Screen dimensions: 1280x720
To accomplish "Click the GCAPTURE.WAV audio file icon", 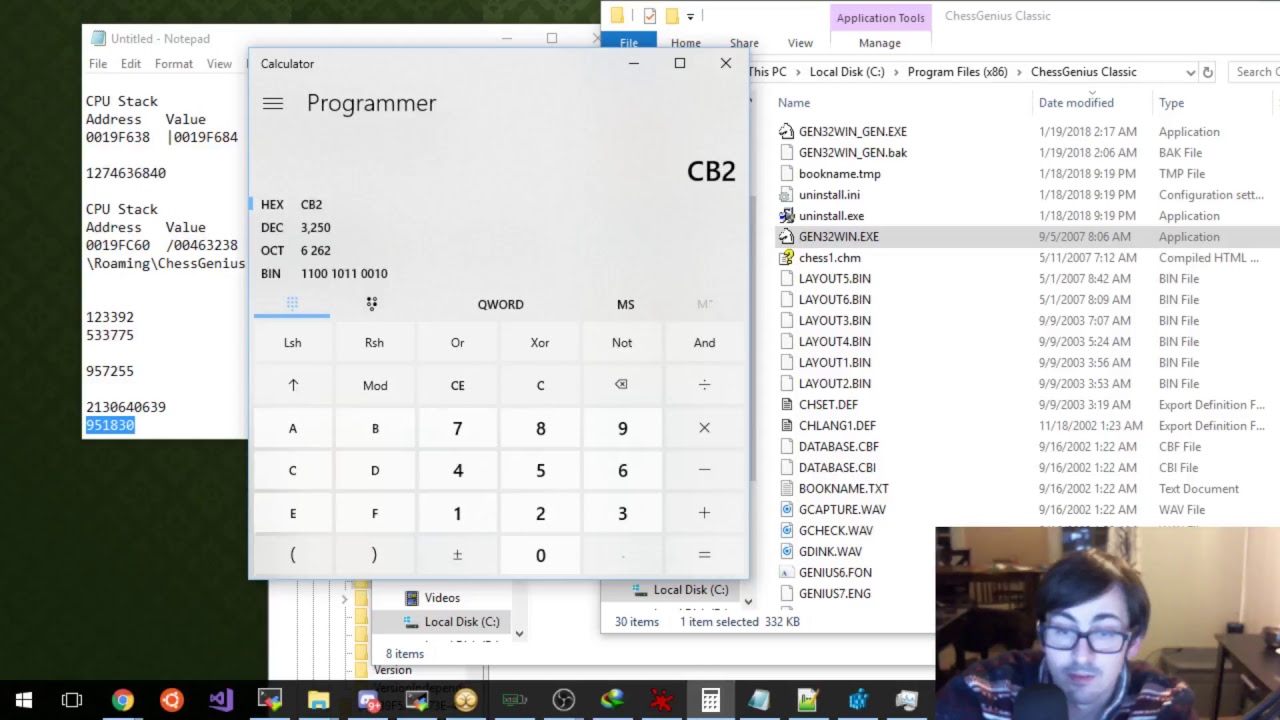I will click(786, 510).
